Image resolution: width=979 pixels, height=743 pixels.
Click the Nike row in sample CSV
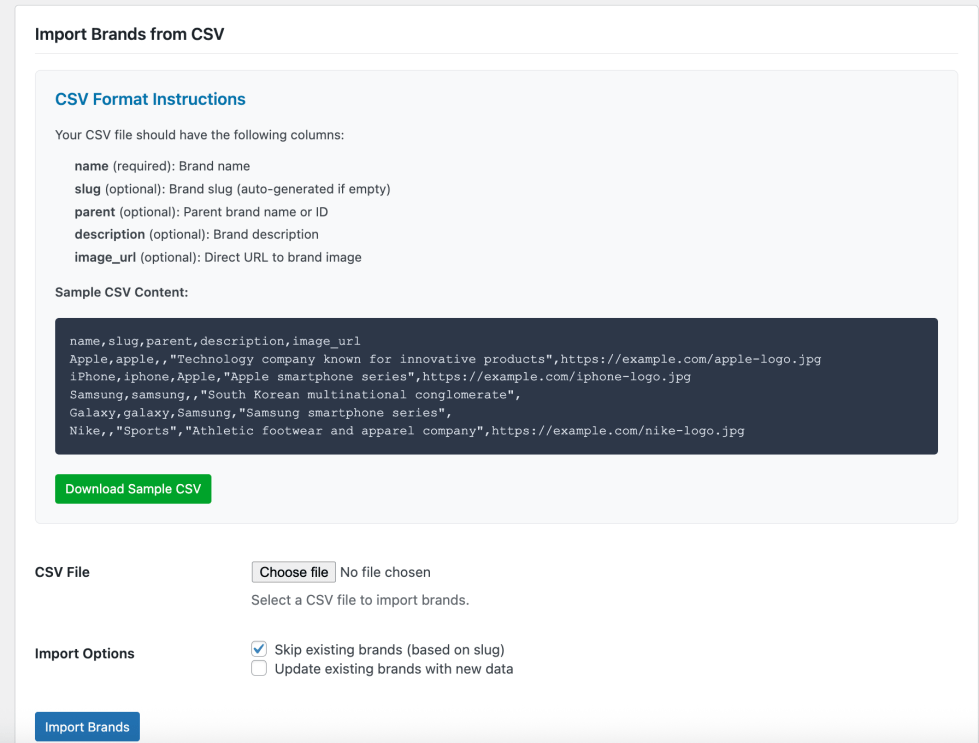point(407,430)
